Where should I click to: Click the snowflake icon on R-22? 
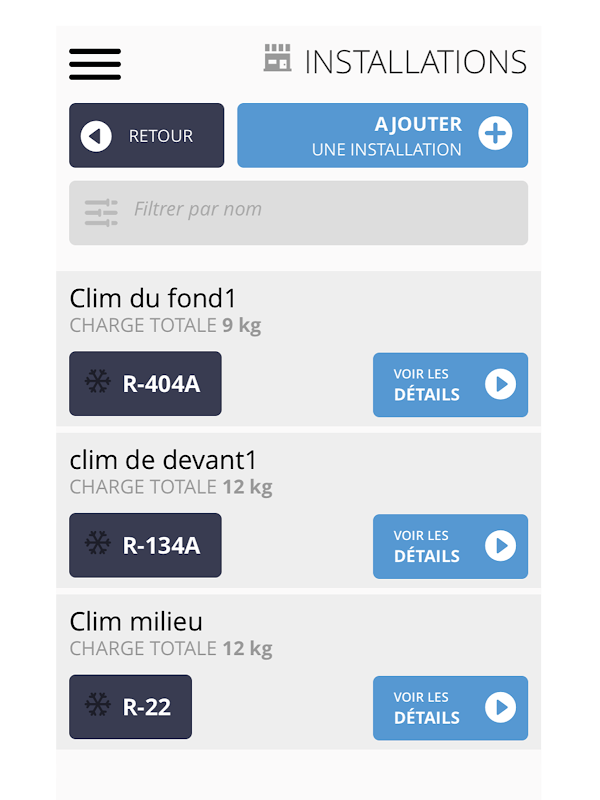pyautogui.click(x=97, y=705)
